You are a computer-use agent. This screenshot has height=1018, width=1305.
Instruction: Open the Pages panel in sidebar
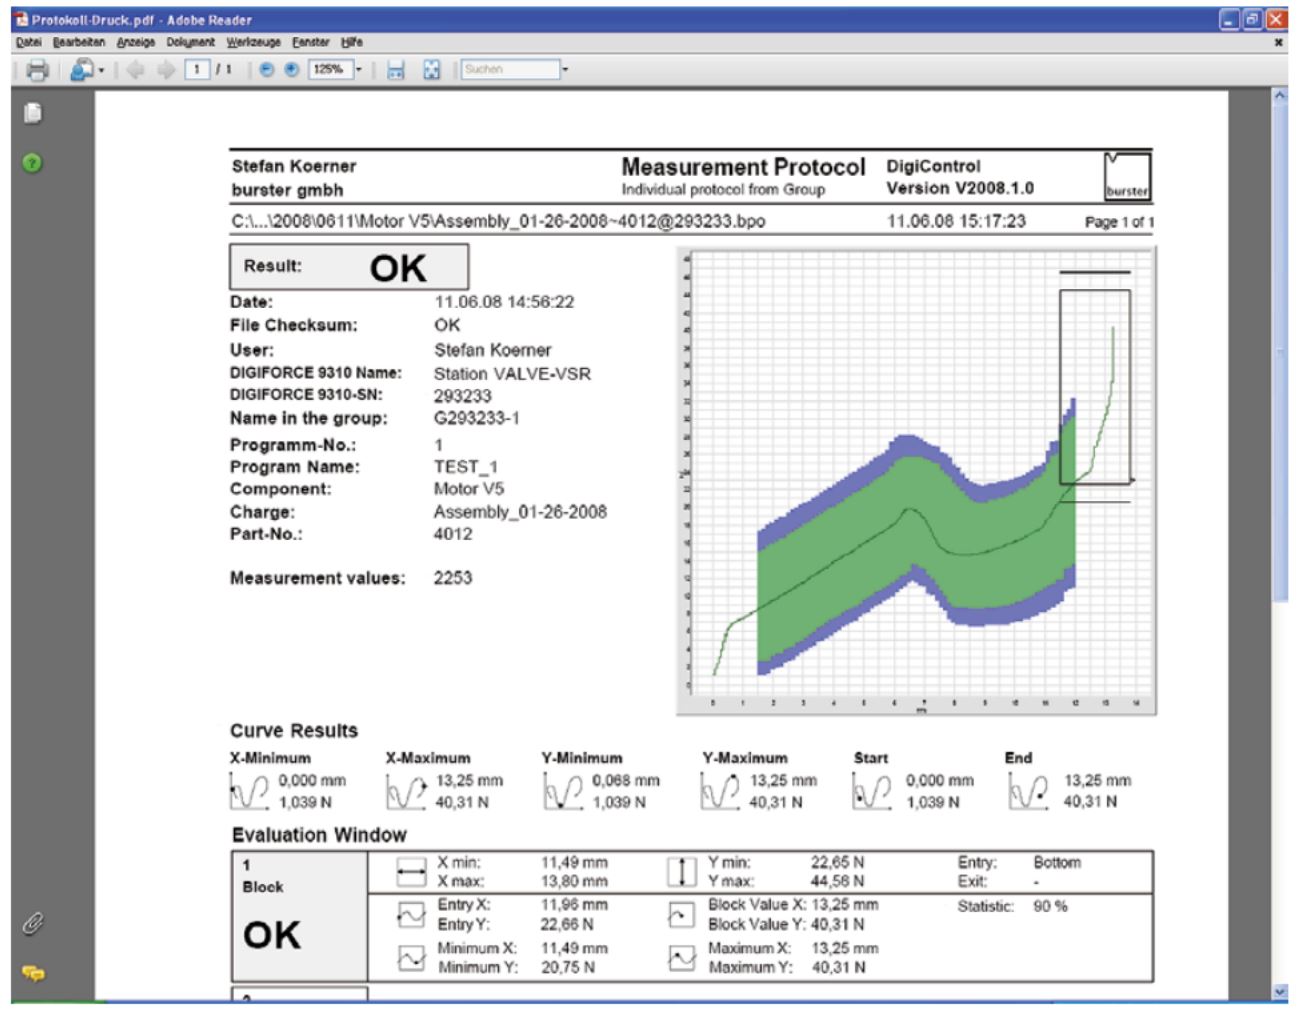coord(33,113)
